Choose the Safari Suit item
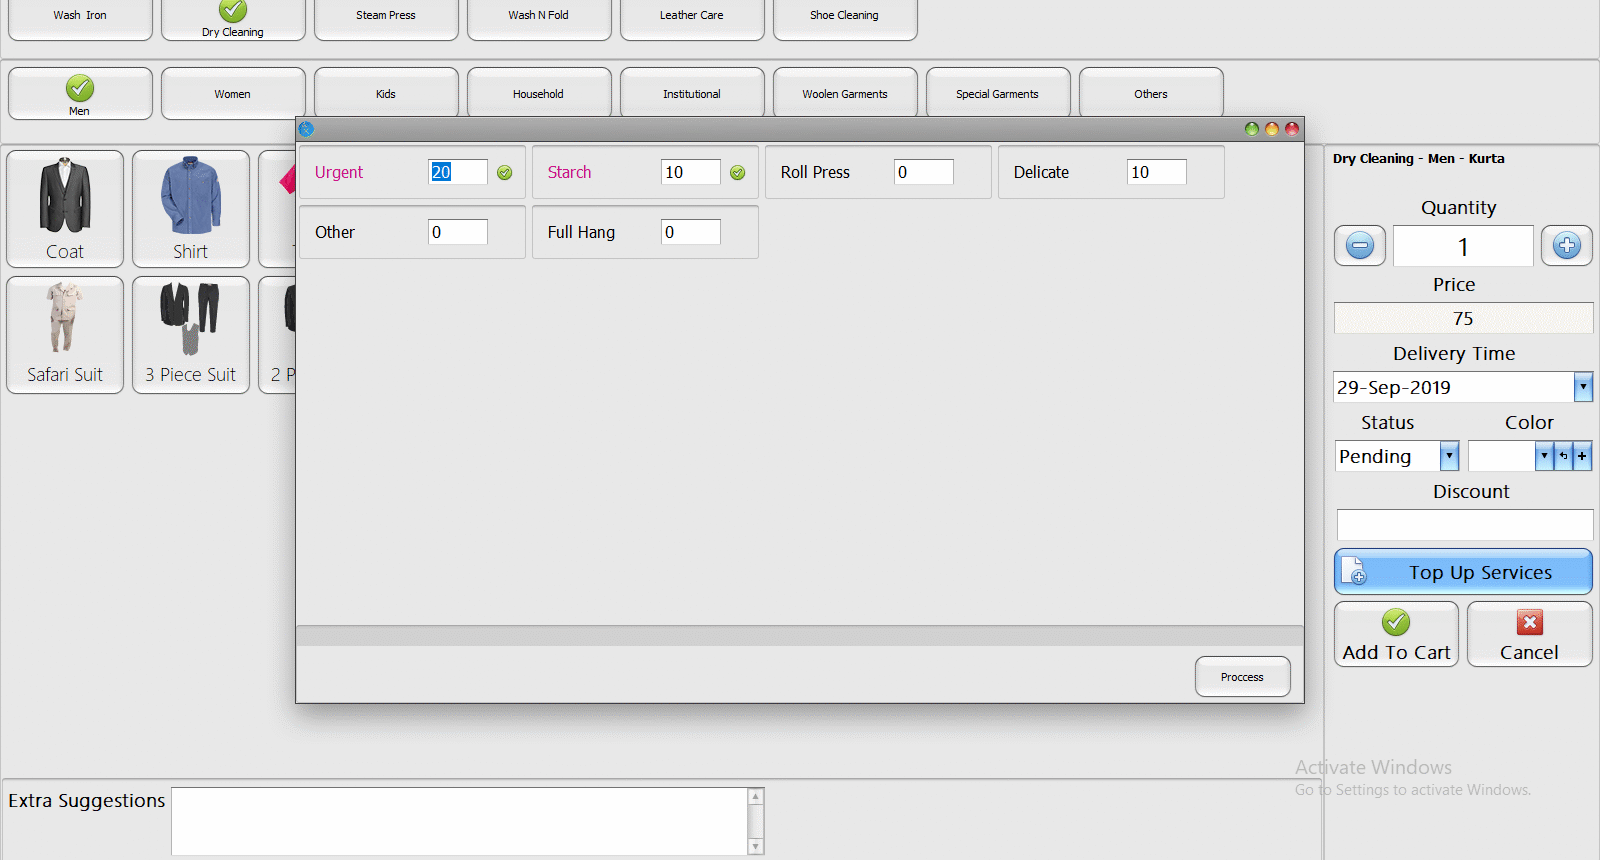 [65, 334]
